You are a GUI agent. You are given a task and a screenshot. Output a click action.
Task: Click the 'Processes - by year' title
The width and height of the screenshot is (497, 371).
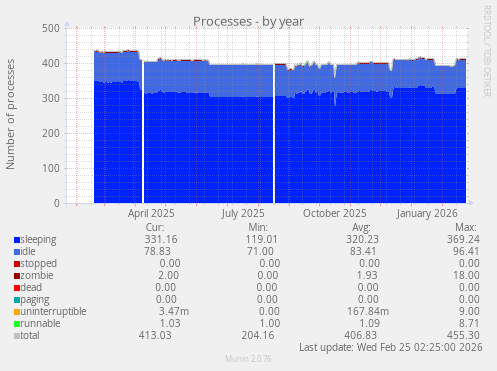click(248, 22)
